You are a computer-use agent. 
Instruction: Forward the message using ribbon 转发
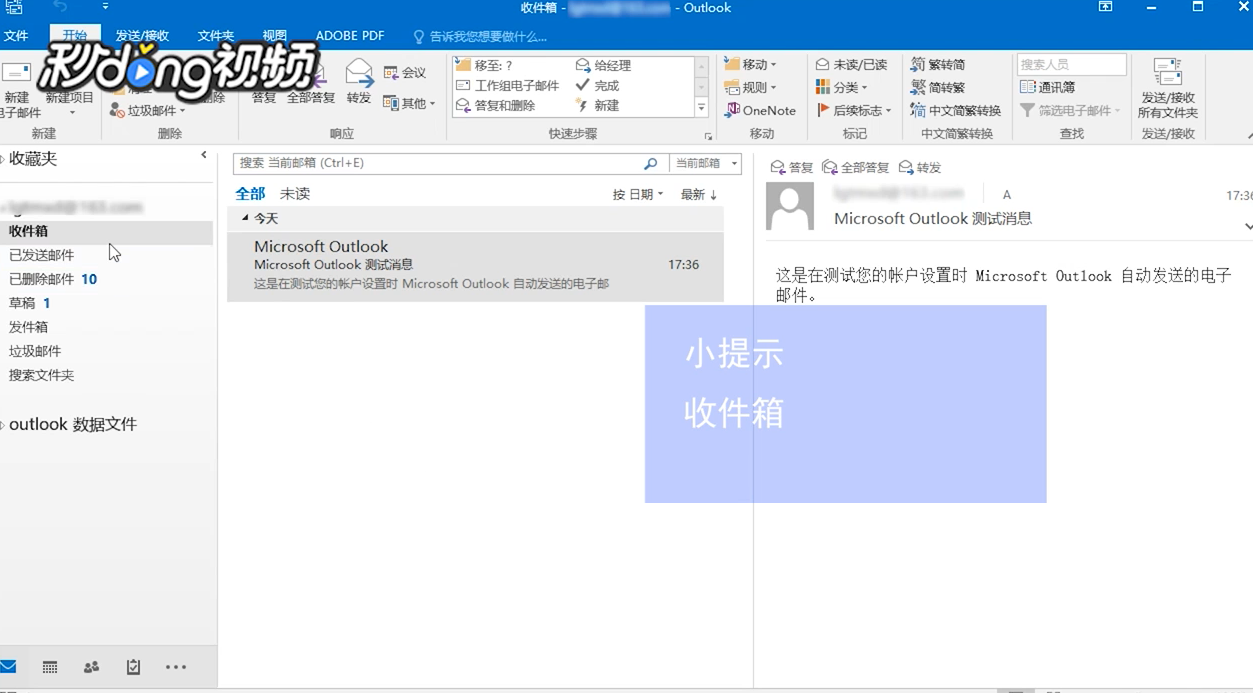(x=359, y=82)
